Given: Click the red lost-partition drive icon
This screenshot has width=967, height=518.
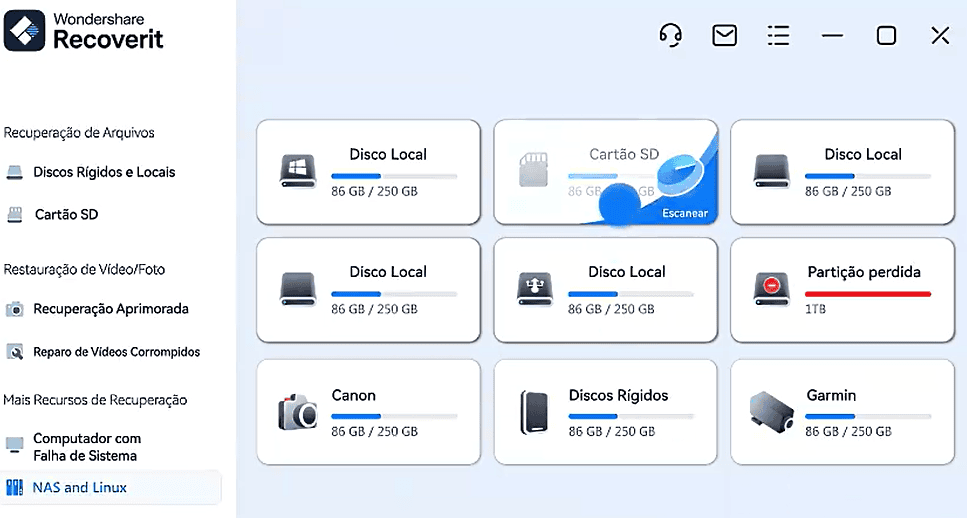Looking at the screenshot, I should pyautogui.click(x=772, y=289).
